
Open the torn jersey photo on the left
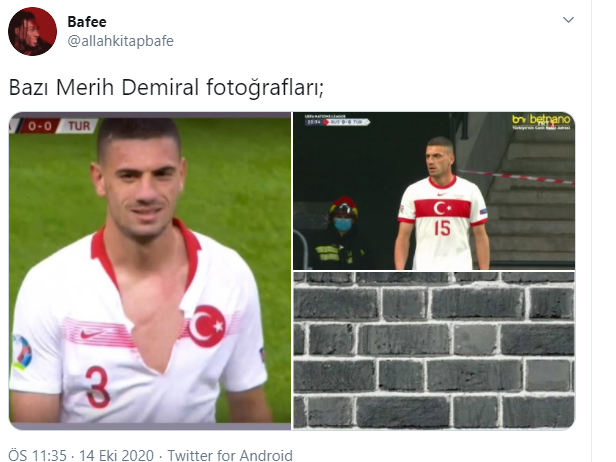(150, 271)
